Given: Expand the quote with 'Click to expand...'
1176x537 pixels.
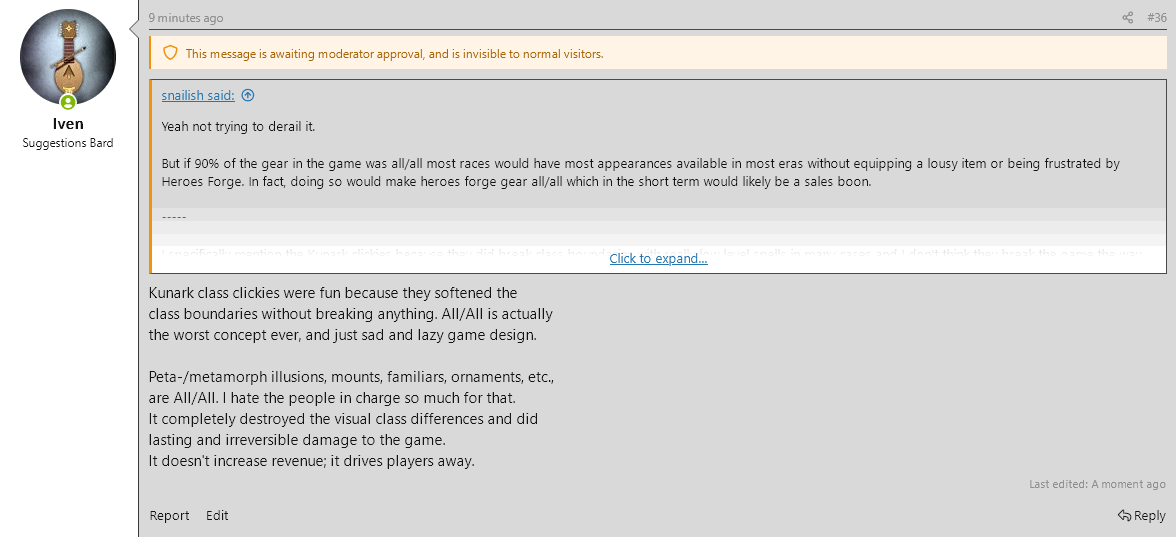Looking at the screenshot, I should 658,258.
